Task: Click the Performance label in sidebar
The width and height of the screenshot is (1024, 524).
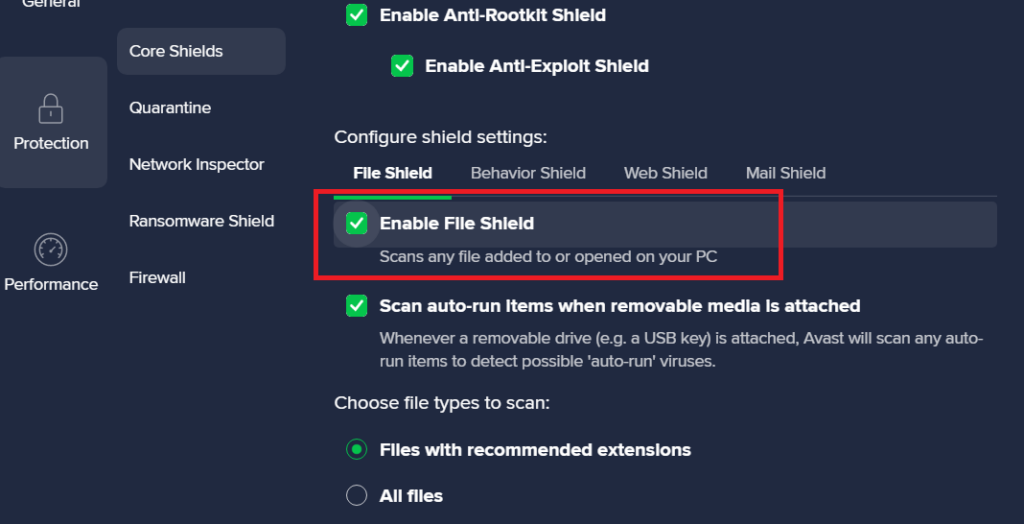Action: pos(51,284)
